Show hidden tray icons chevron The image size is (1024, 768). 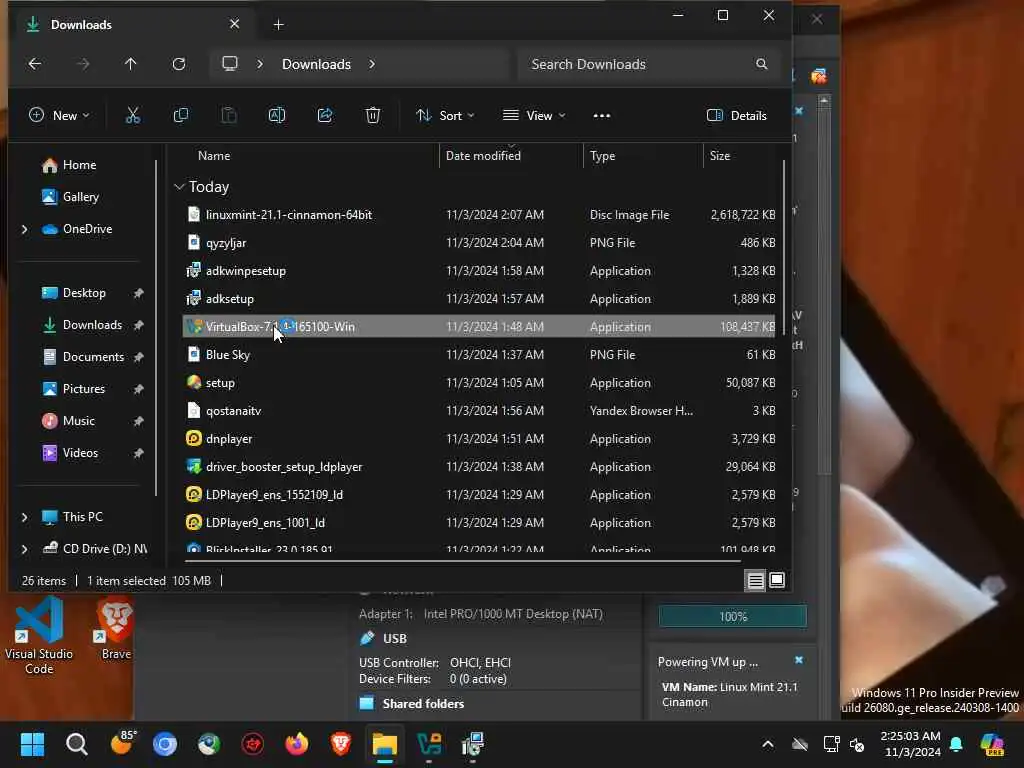(768, 744)
